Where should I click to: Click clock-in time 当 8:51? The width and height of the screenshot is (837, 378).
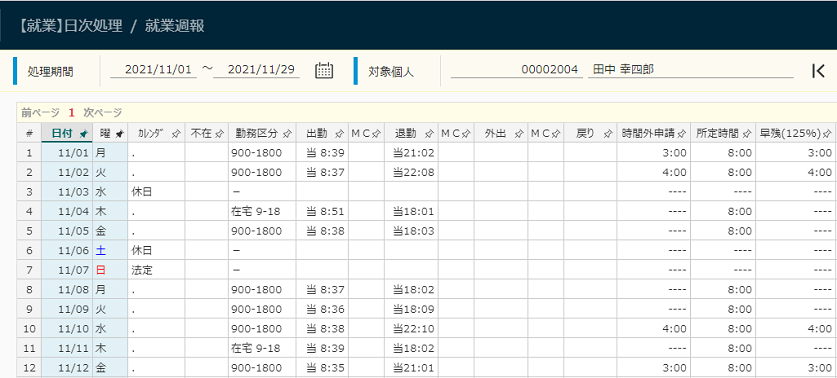click(x=322, y=211)
